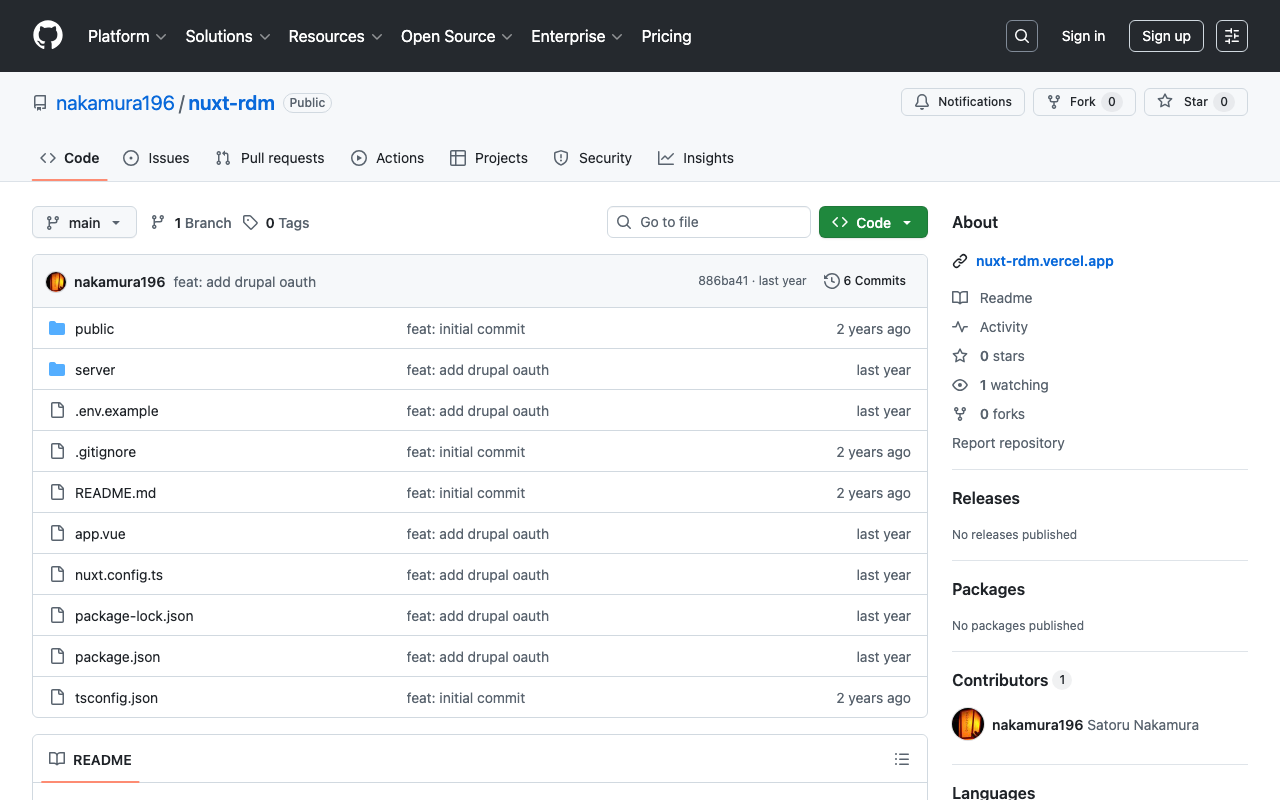Open nuxt-rdm.vercel.app website link
The image size is (1280, 800).
1044,261
